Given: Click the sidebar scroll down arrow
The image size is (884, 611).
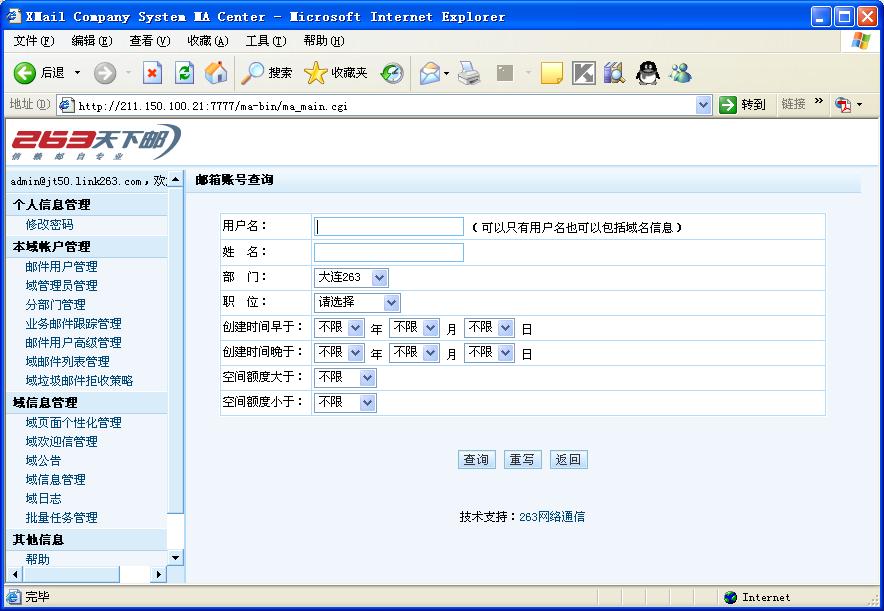Looking at the screenshot, I should click(x=176, y=558).
